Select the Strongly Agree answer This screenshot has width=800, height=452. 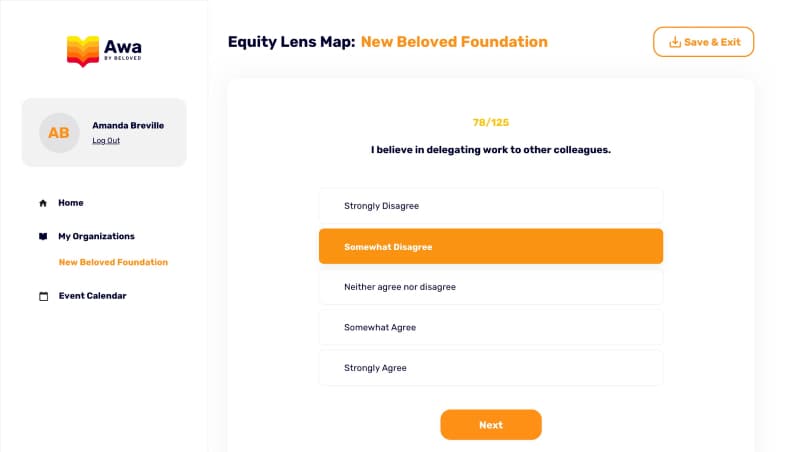490,368
